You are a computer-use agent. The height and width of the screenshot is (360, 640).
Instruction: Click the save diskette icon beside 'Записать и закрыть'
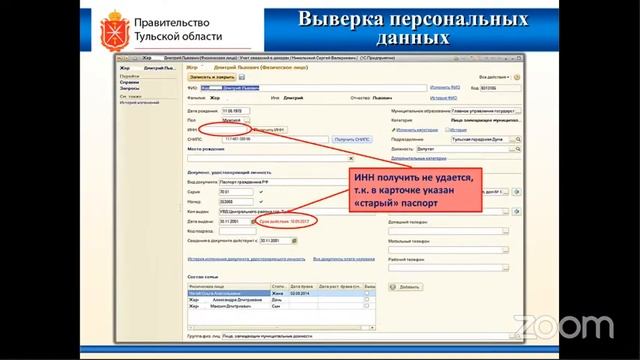point(242,77)
